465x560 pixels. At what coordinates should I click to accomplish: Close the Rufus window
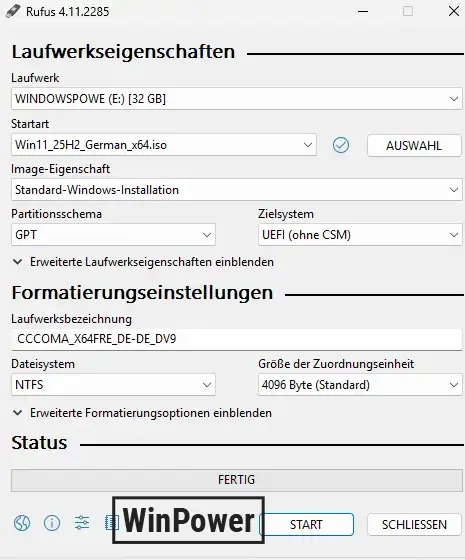[x=454, y=11]
